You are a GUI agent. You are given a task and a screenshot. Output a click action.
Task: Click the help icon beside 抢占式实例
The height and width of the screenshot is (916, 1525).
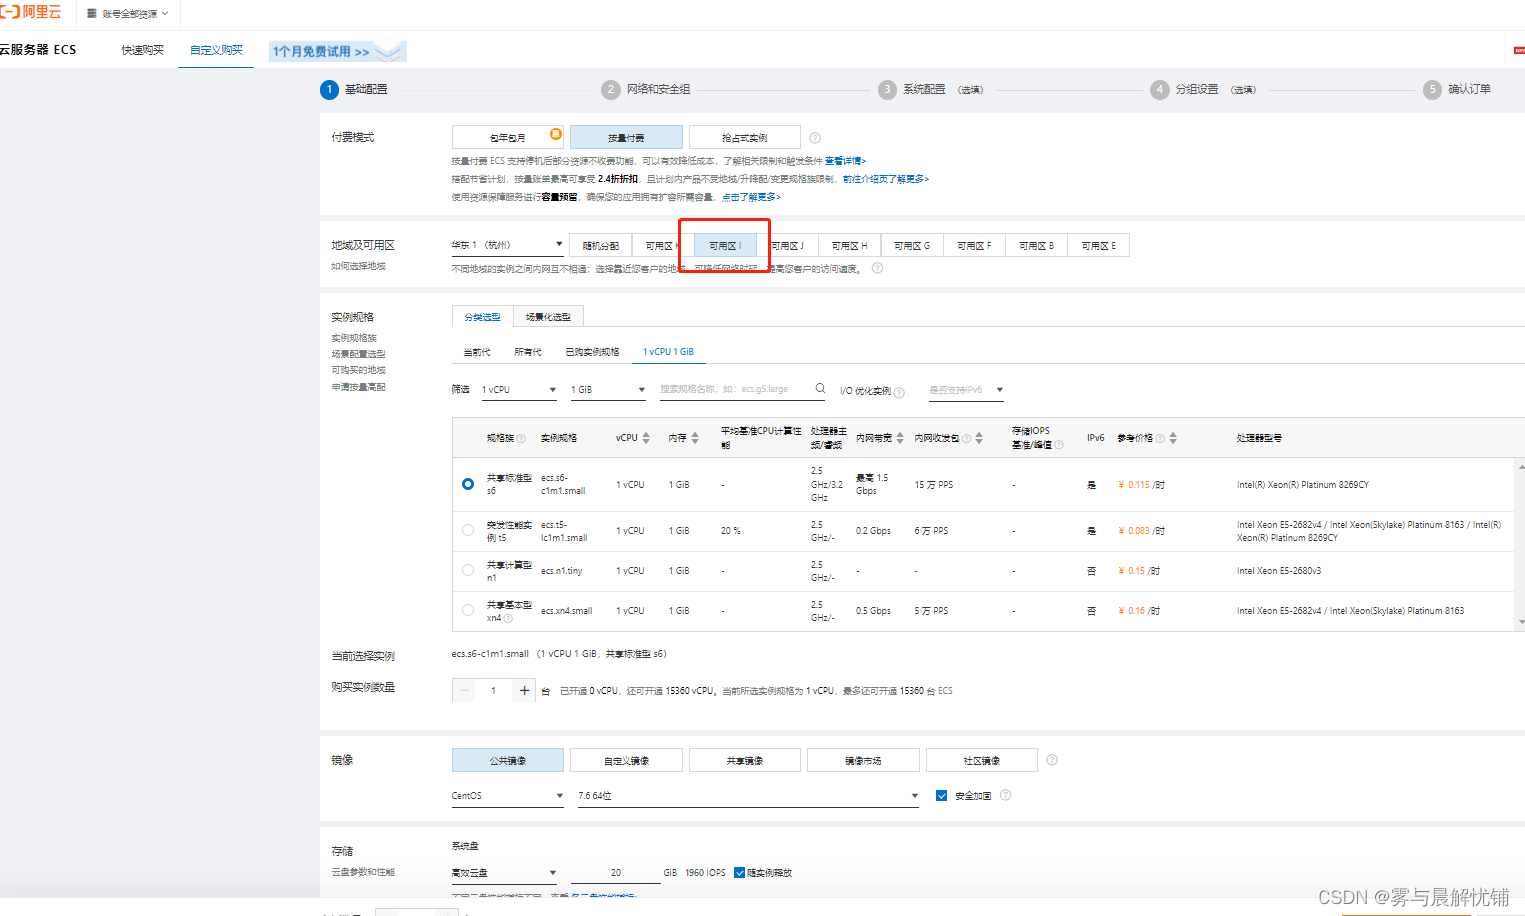point(815,138)
